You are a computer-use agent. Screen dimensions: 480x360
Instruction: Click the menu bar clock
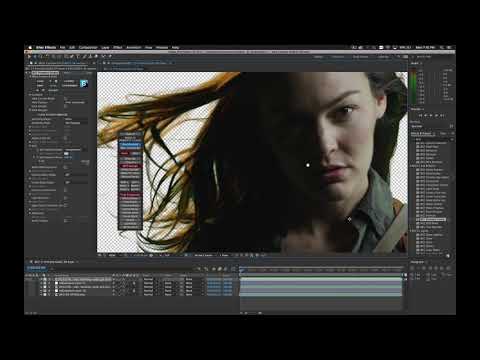click(x=425, y=47)
